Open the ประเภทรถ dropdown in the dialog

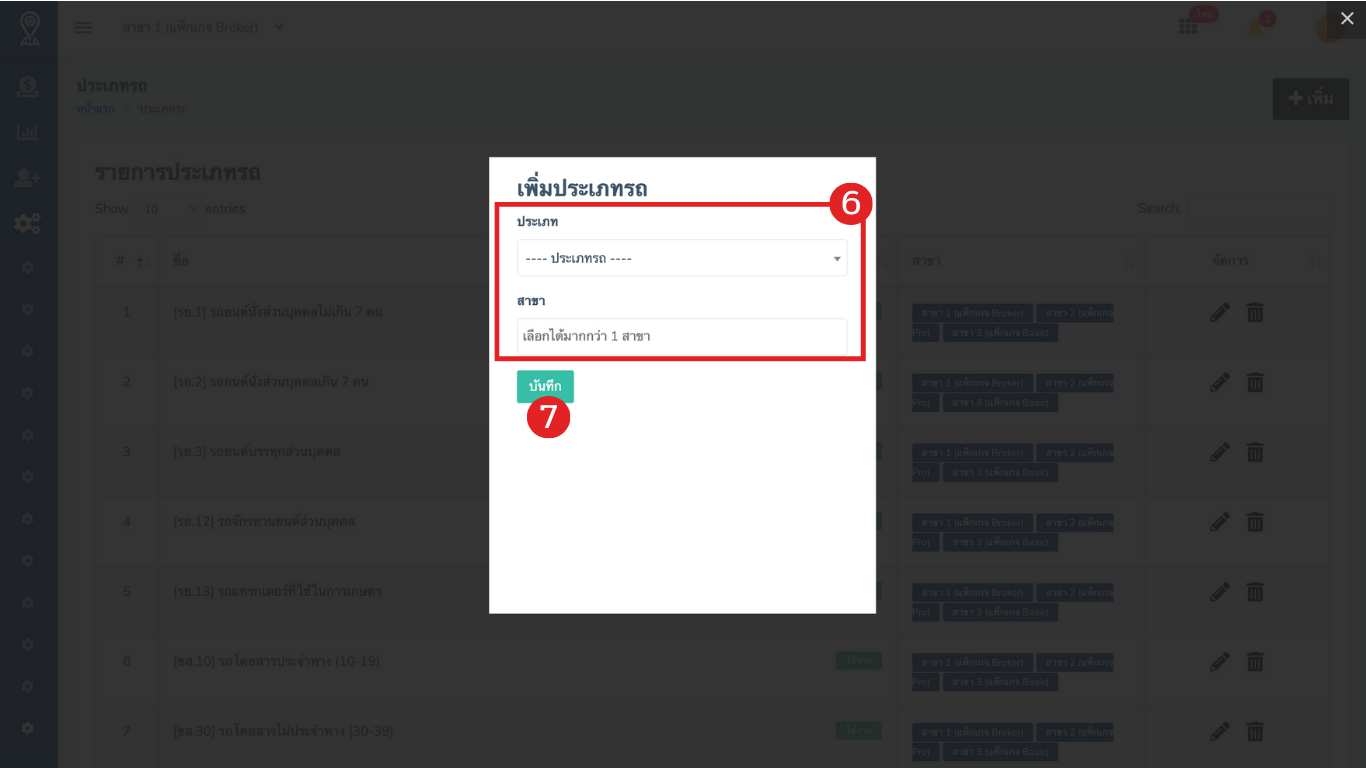coord(682,258)
